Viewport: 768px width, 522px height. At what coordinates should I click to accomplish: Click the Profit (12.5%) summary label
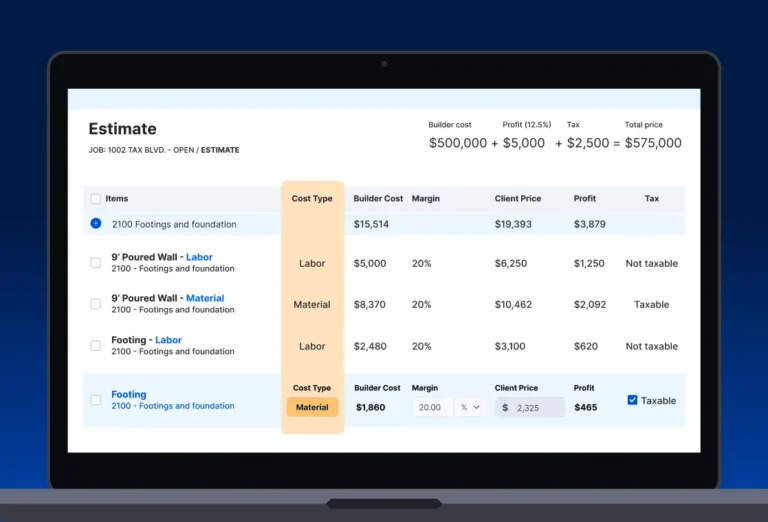527,125
